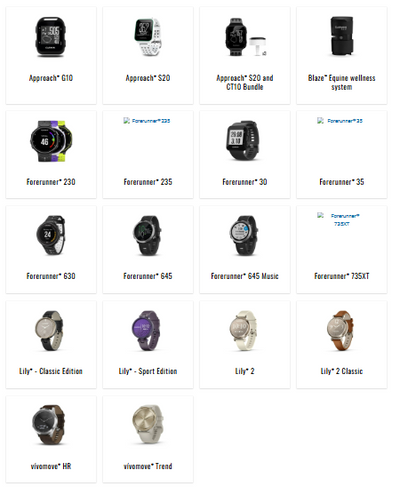
Task: Click the Forerunner 645 product name
Action: (148, 276)
